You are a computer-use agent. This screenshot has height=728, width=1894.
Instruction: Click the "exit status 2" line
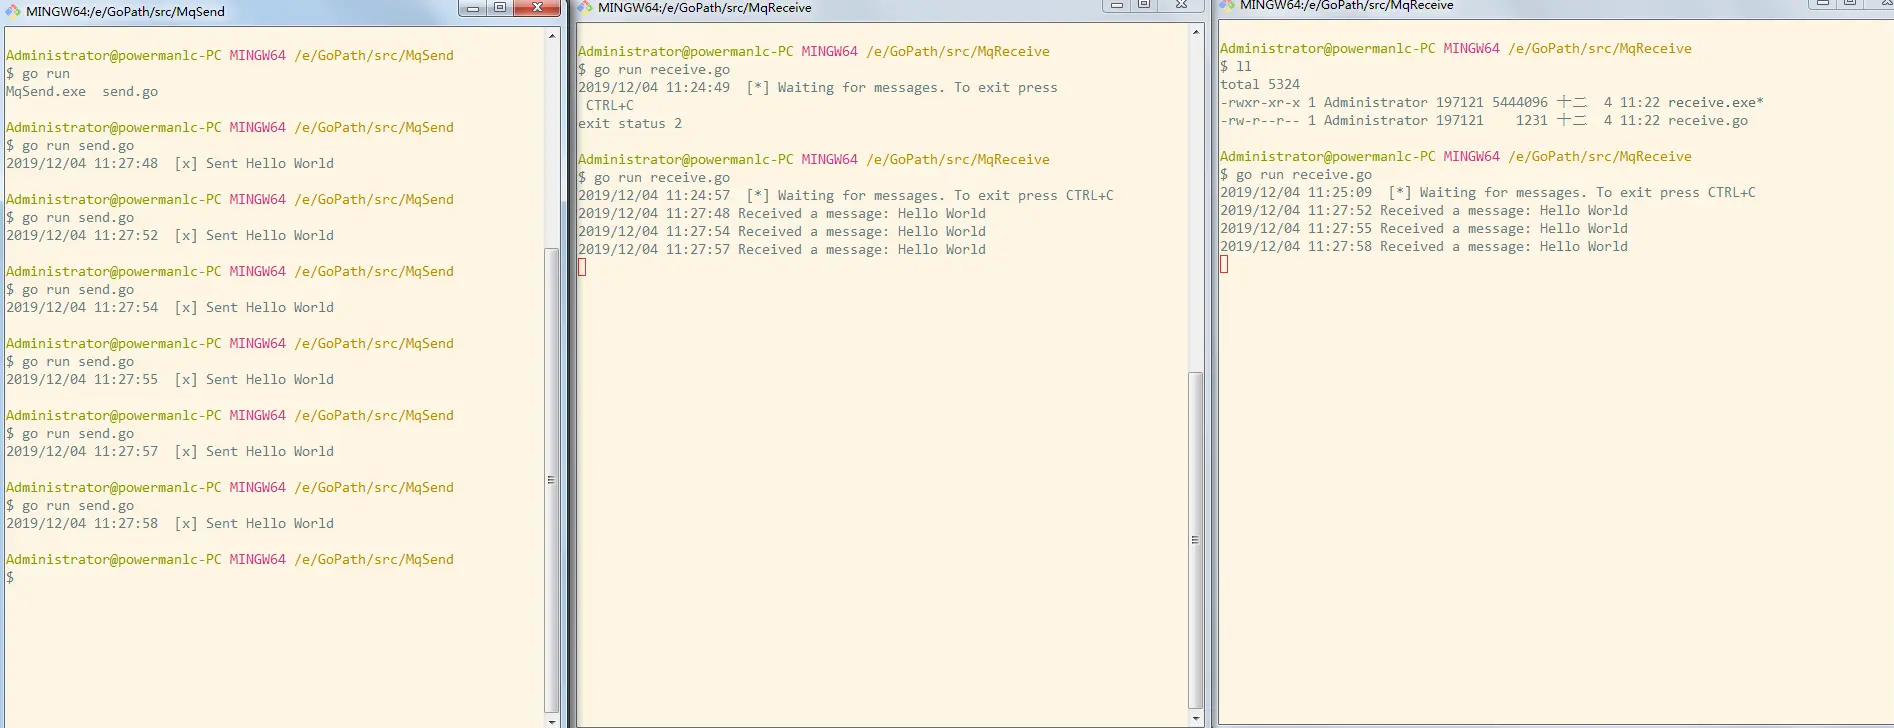tap(630, 124)
